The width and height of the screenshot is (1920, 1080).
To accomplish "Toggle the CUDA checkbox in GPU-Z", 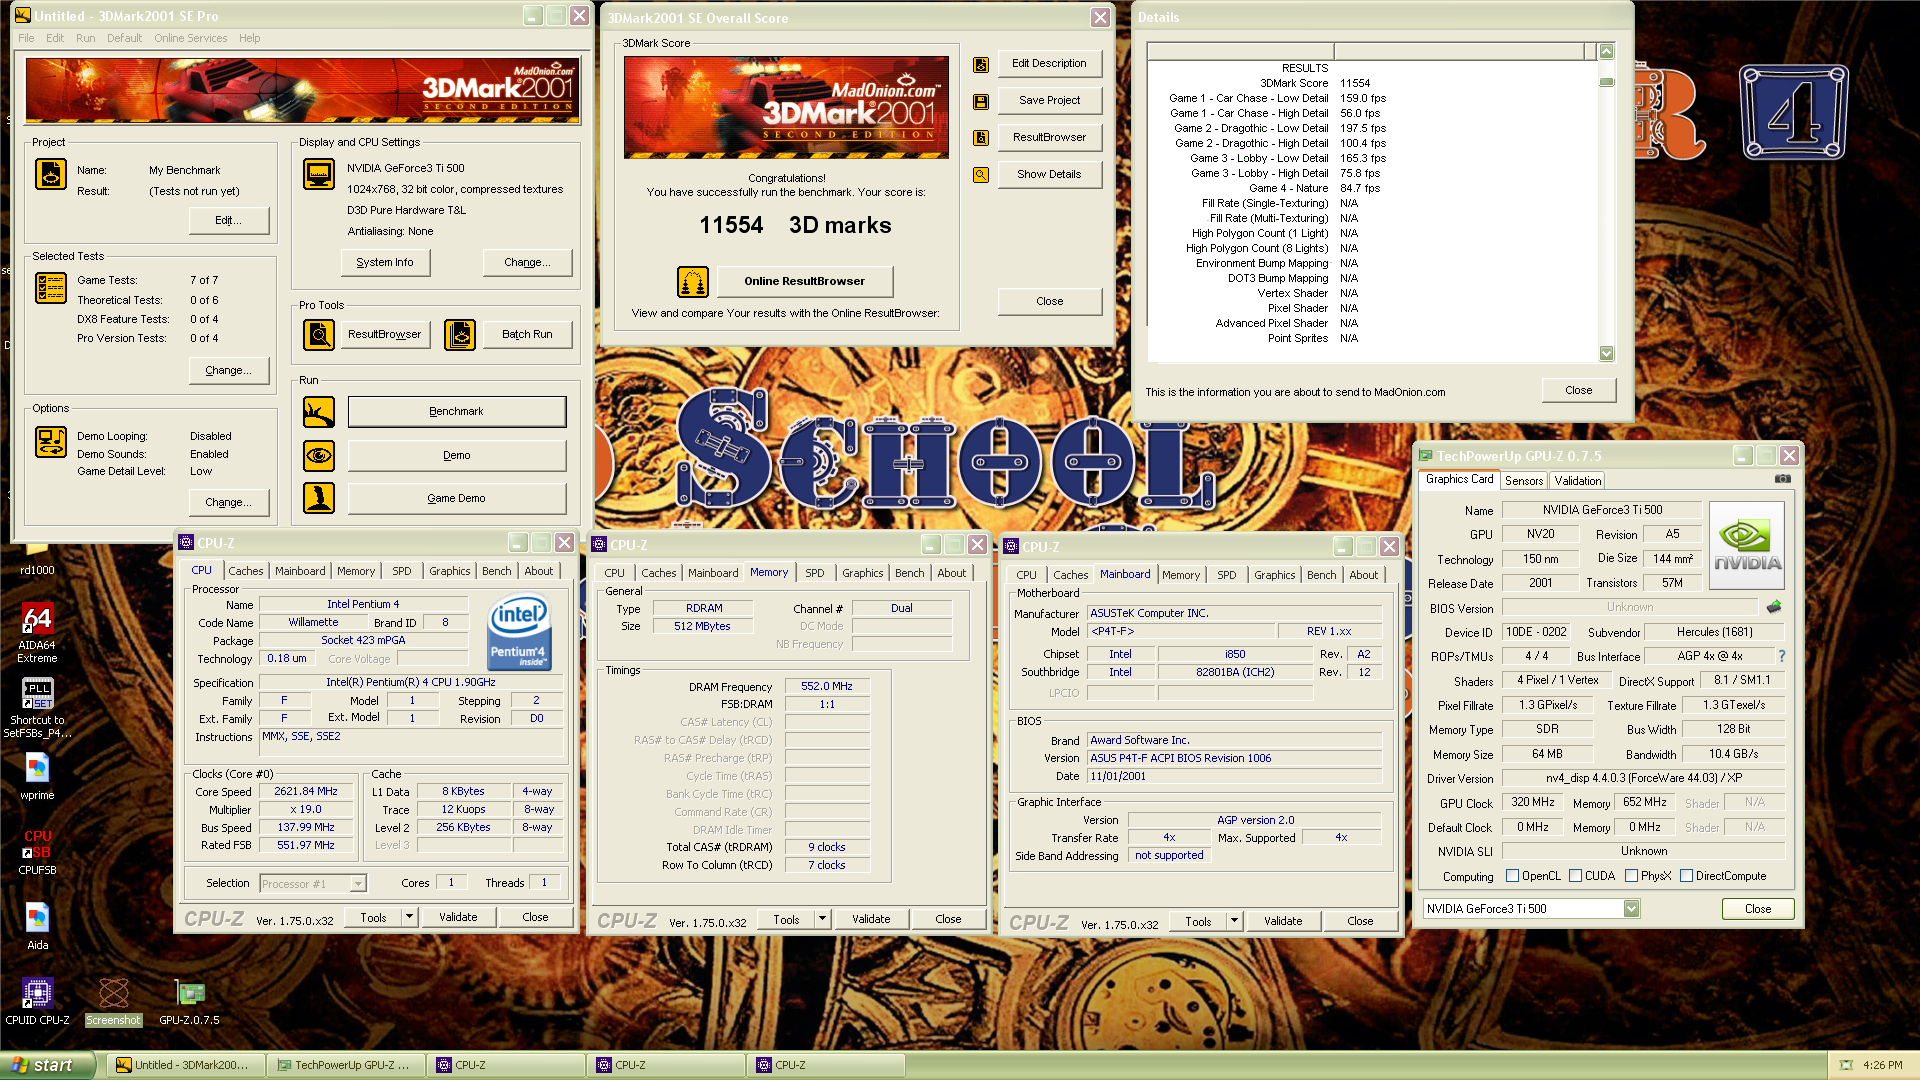I will [1575, 876].
